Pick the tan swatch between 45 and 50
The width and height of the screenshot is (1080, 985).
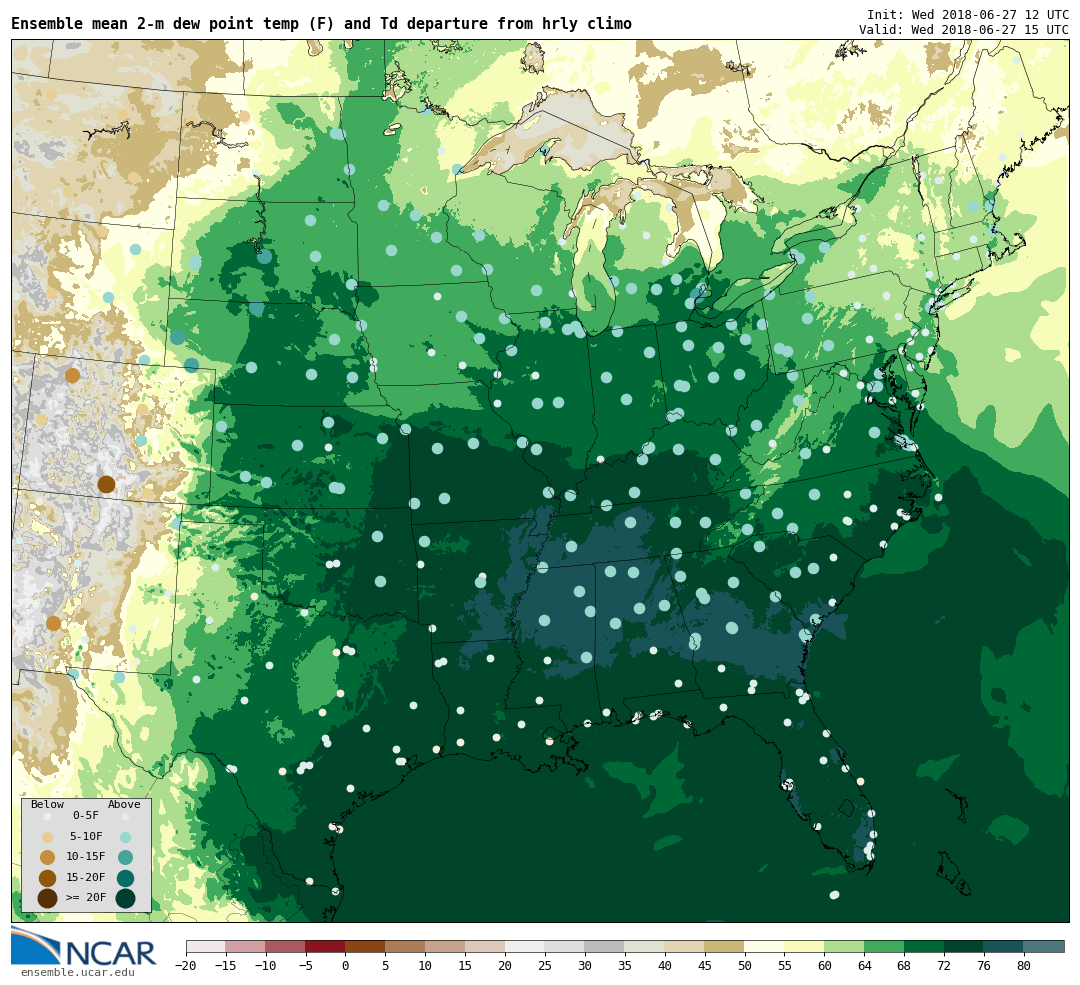click(x=725, y=946)
